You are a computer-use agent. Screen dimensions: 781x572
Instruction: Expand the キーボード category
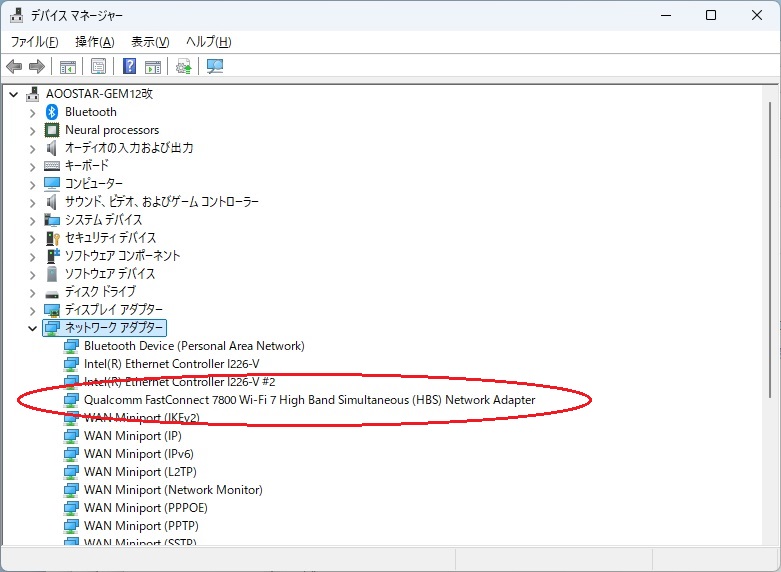[x=32, y=166]
